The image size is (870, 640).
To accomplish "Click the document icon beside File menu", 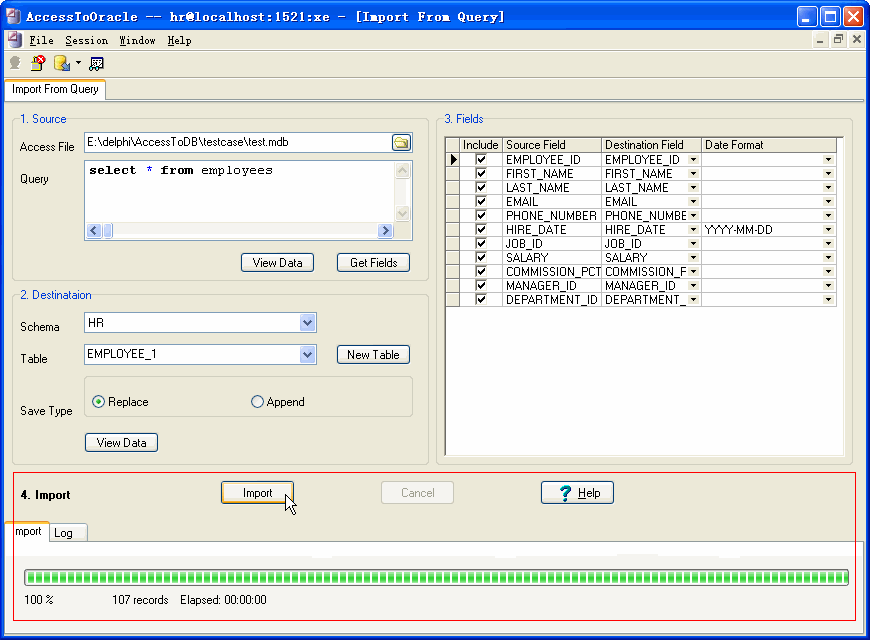I will coord(15,40).
